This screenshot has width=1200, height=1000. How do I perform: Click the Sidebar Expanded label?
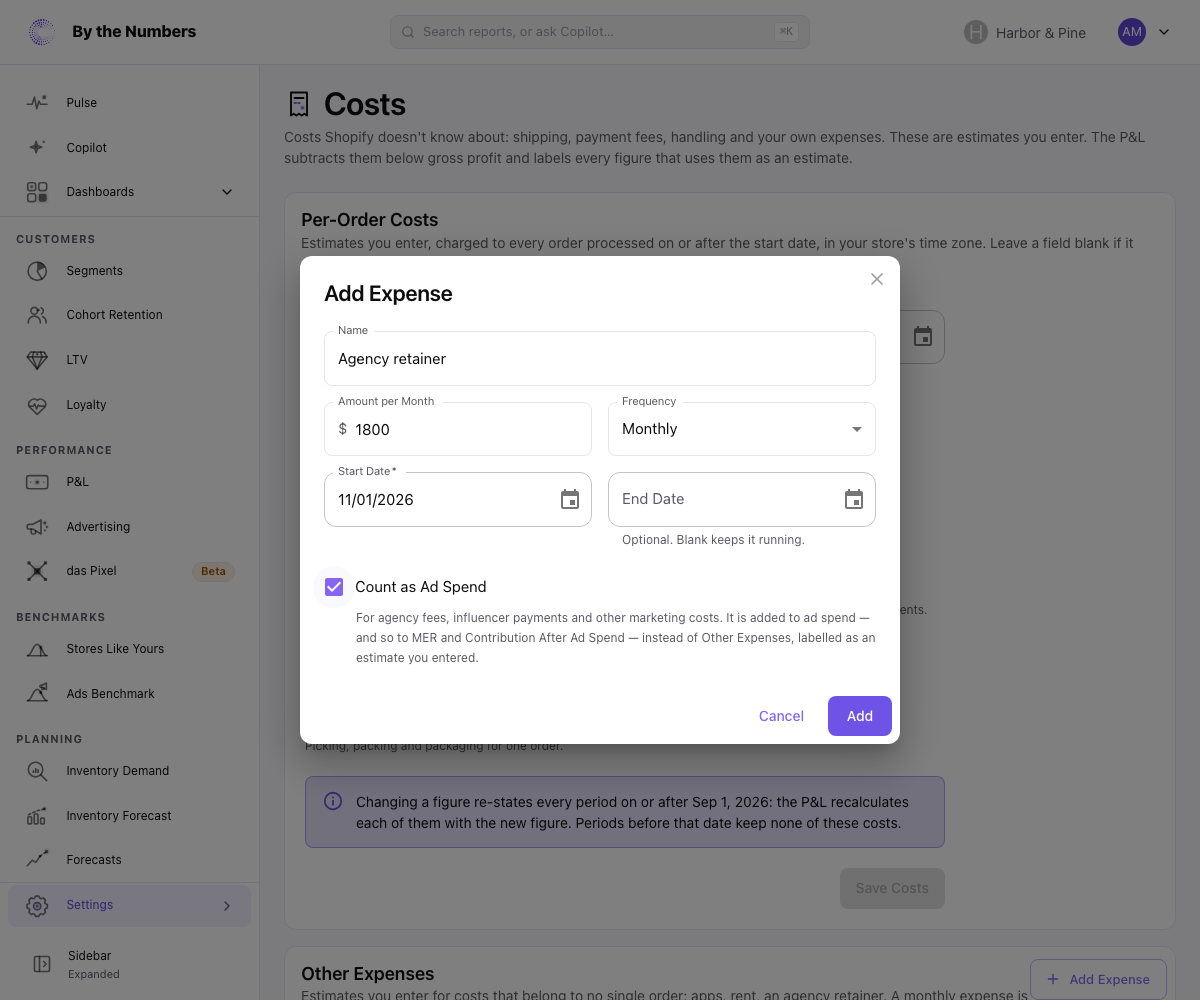coord(94,964)
